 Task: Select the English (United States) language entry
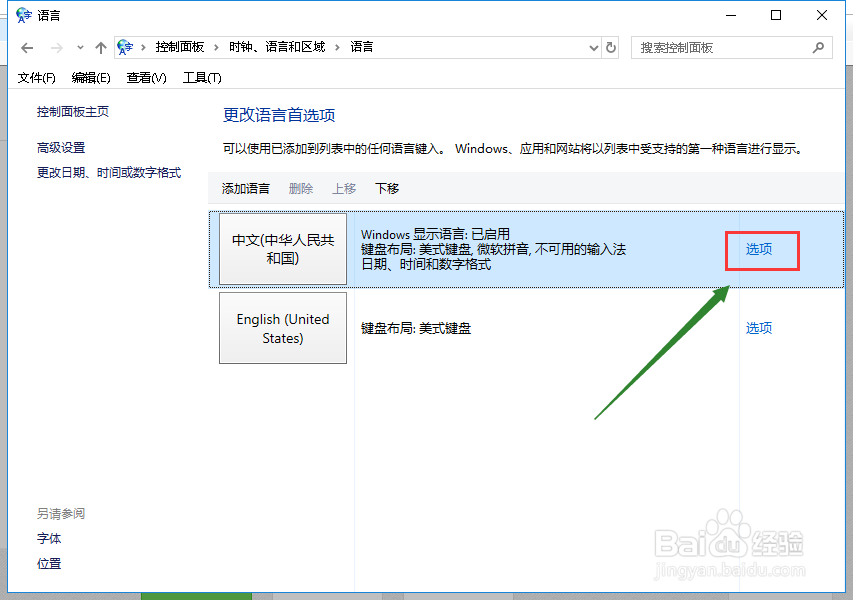[282, 328]
